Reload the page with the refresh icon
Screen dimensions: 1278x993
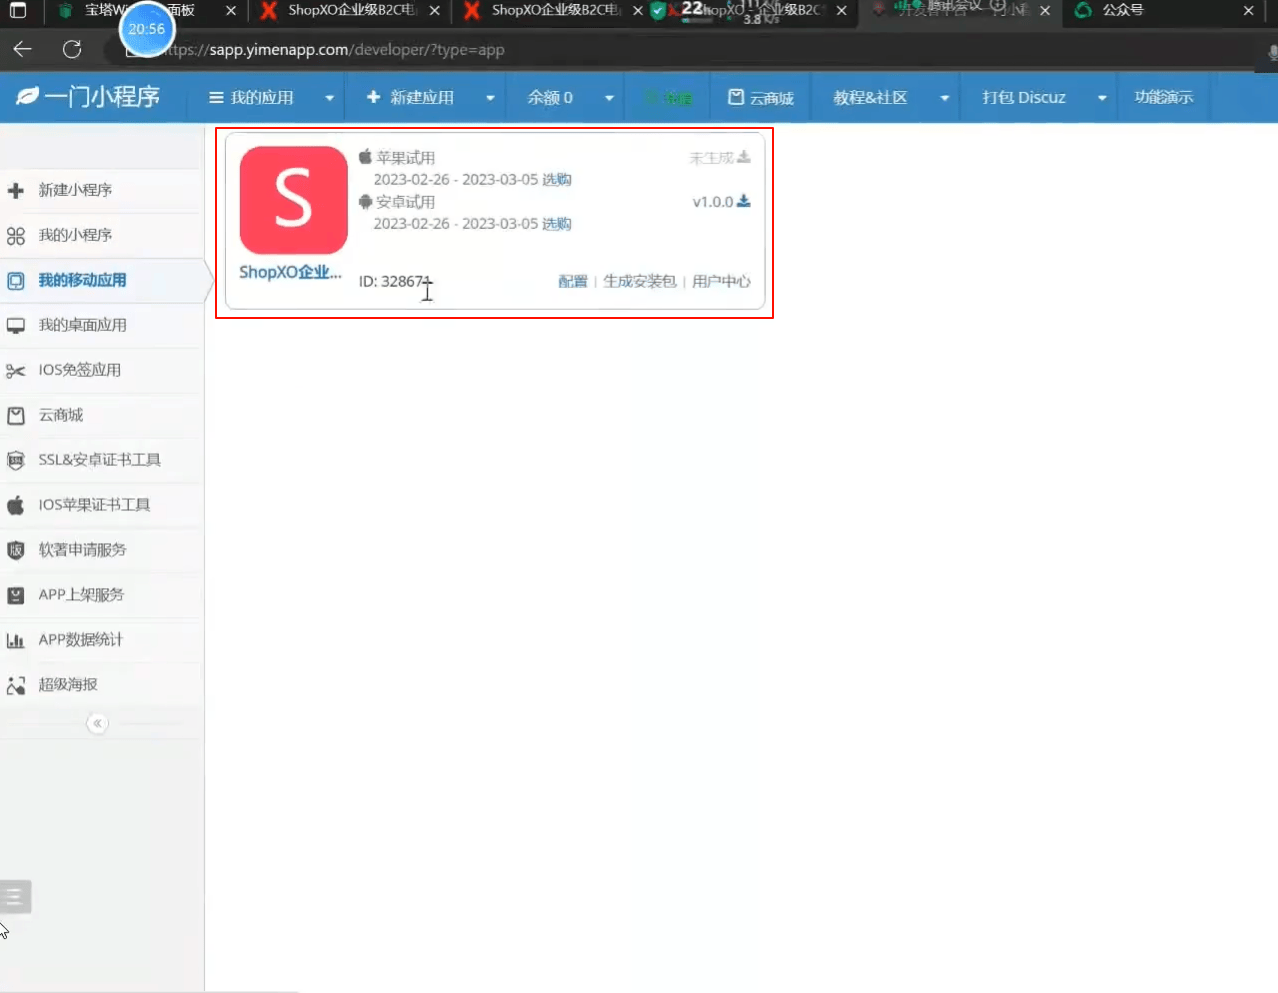click(72, 49)
